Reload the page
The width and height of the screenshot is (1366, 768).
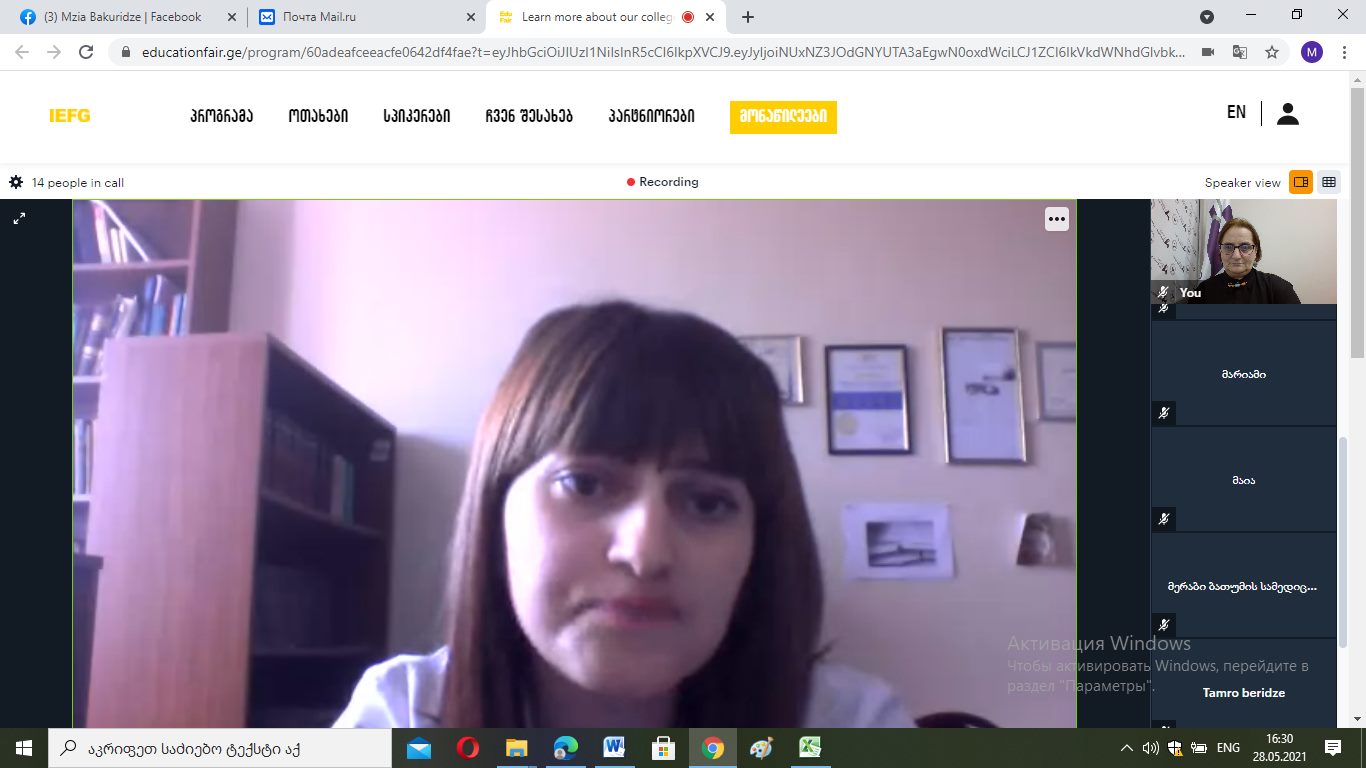(86, 52)
